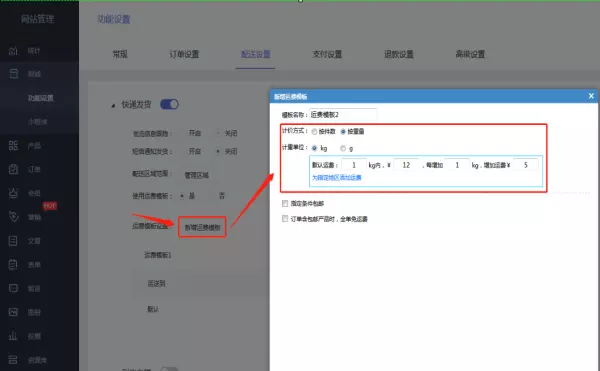Click the red HOT badge near 营销
600x371 pixels.
tap(50, 206)
